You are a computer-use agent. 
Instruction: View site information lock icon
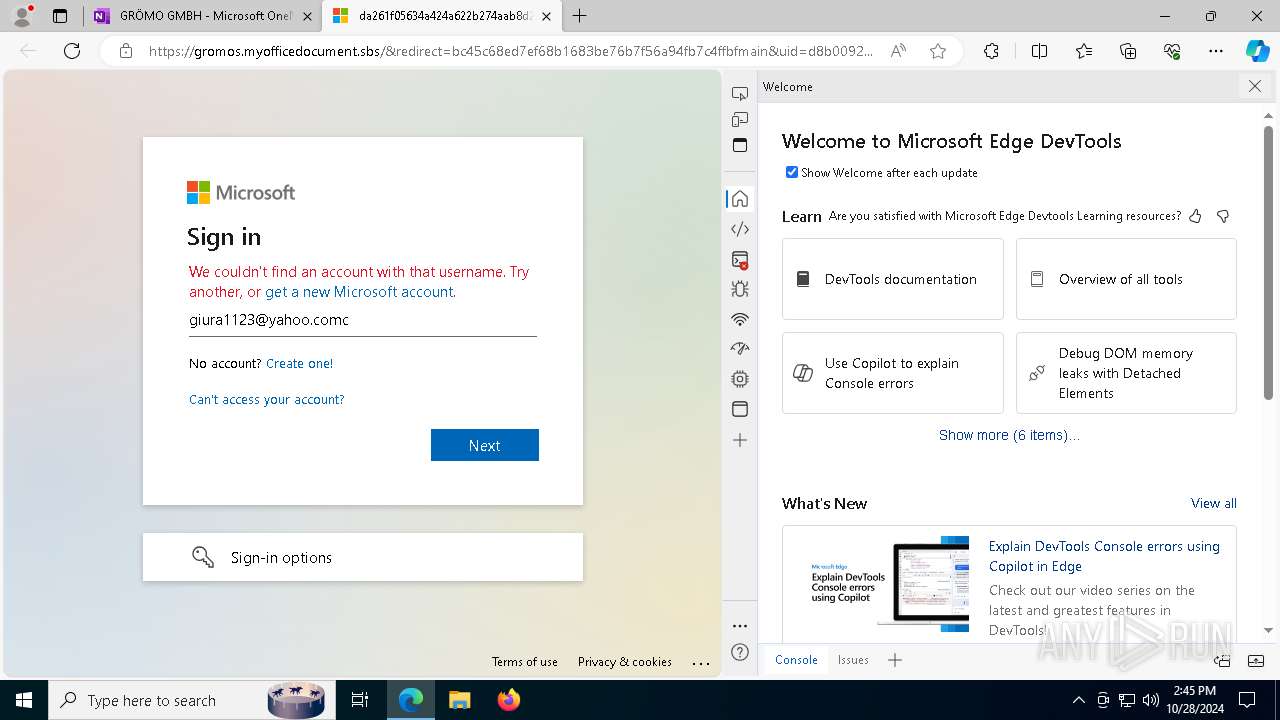click(x=126, y=51)
